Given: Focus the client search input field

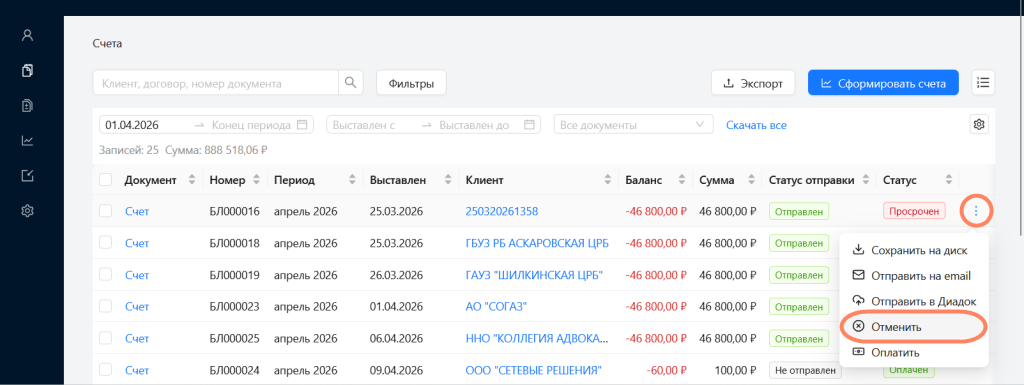Looking at the screenshot, I should pyautogui.click(x=216, y=84).
